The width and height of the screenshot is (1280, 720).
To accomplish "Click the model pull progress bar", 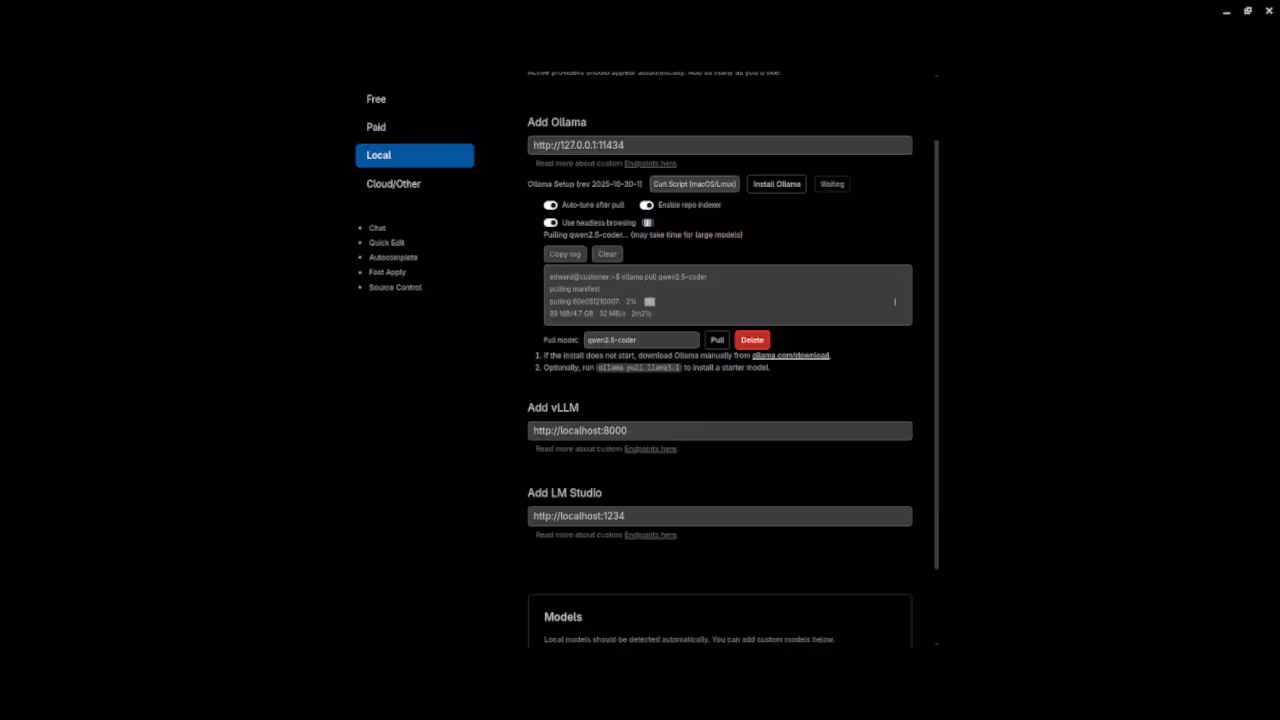I will (x=649, y=301).
